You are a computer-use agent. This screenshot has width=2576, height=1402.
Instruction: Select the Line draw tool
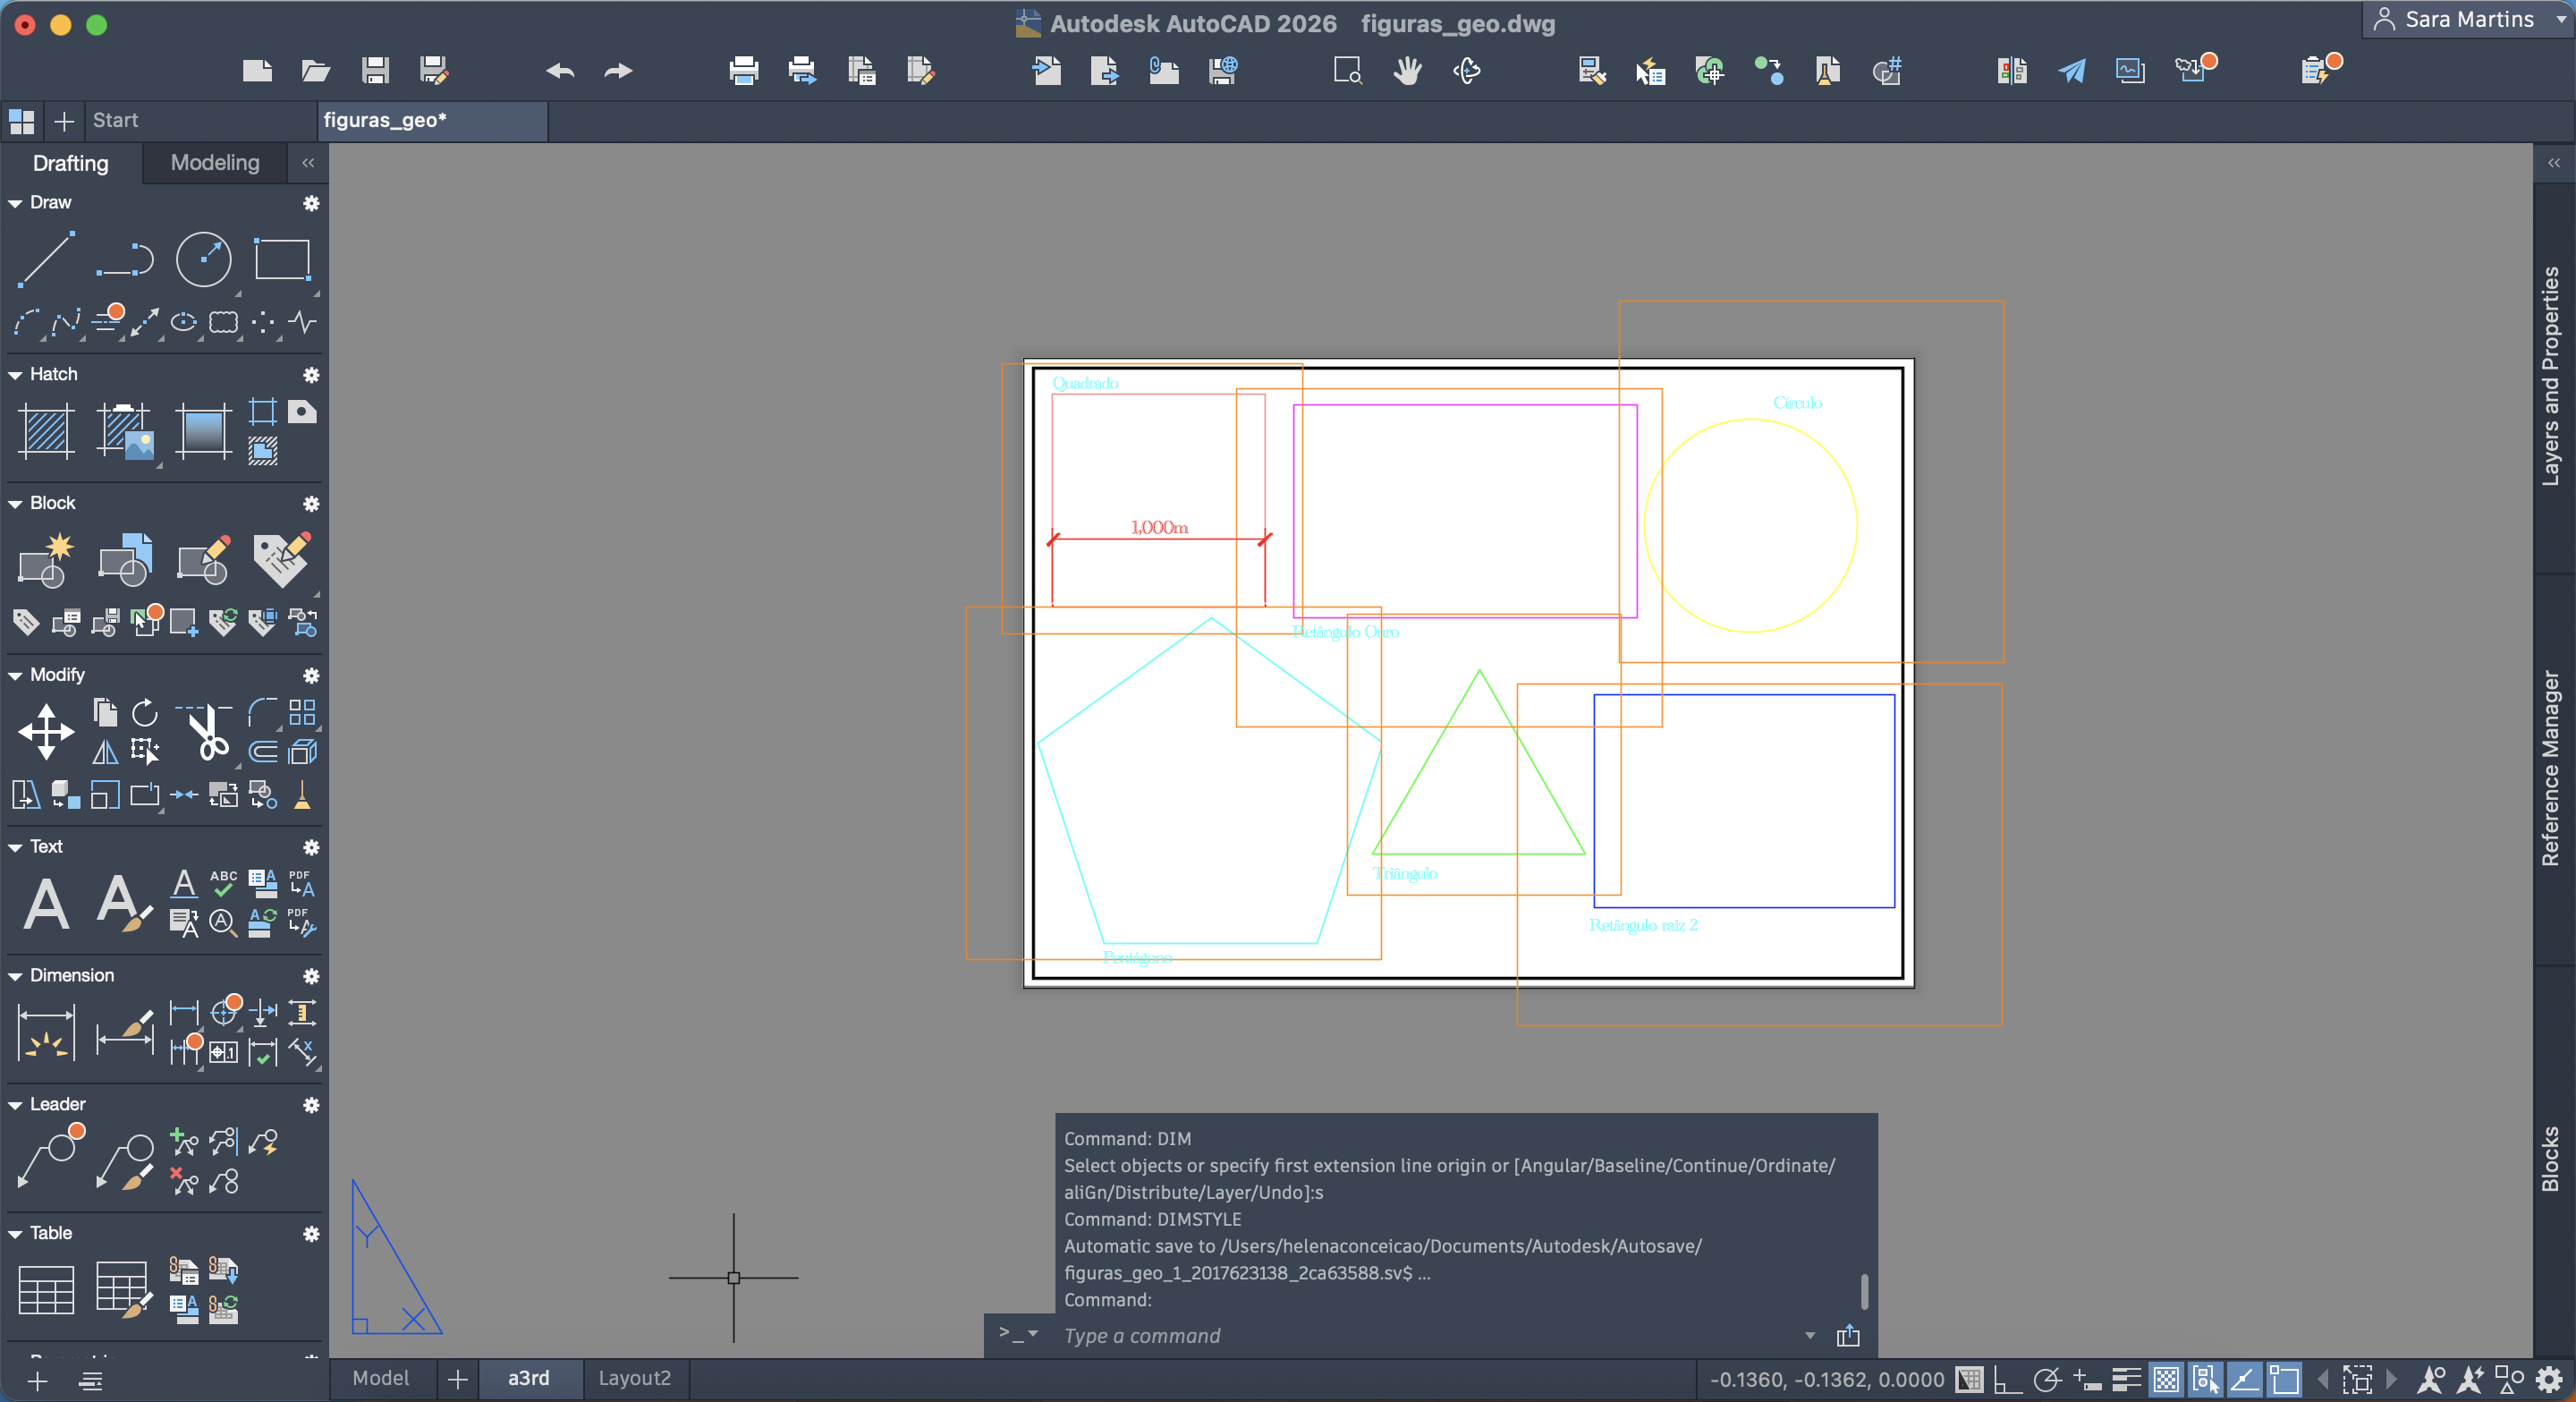click(45, 258)
